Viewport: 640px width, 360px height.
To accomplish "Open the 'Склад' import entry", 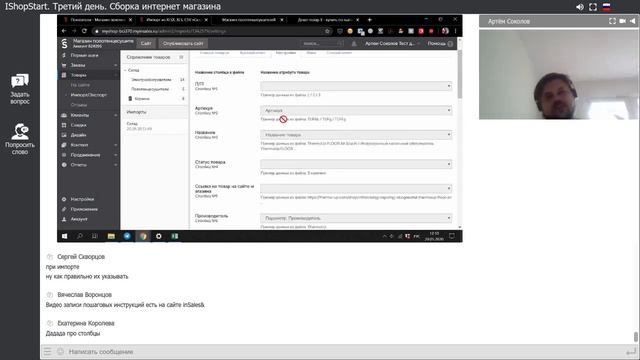I will pyautogui.click(x=139, y=126).
